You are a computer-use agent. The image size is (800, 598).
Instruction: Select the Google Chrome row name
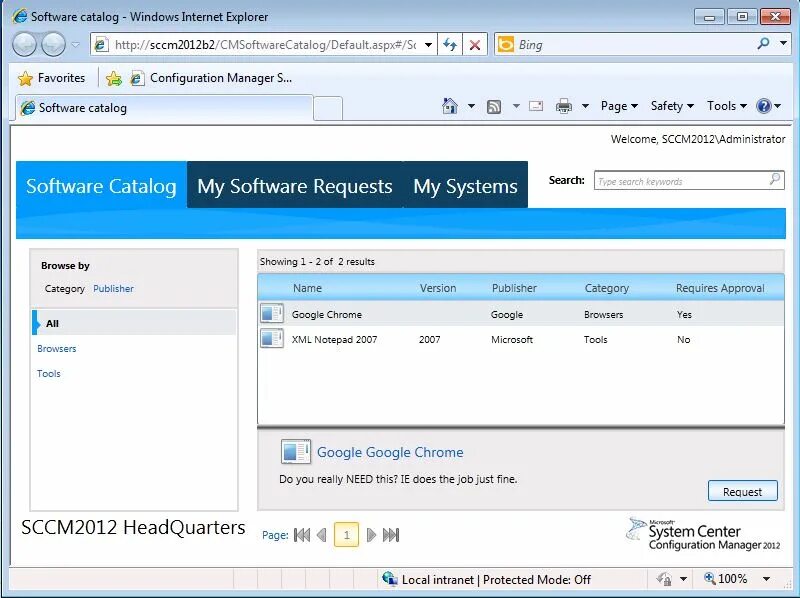327,315
